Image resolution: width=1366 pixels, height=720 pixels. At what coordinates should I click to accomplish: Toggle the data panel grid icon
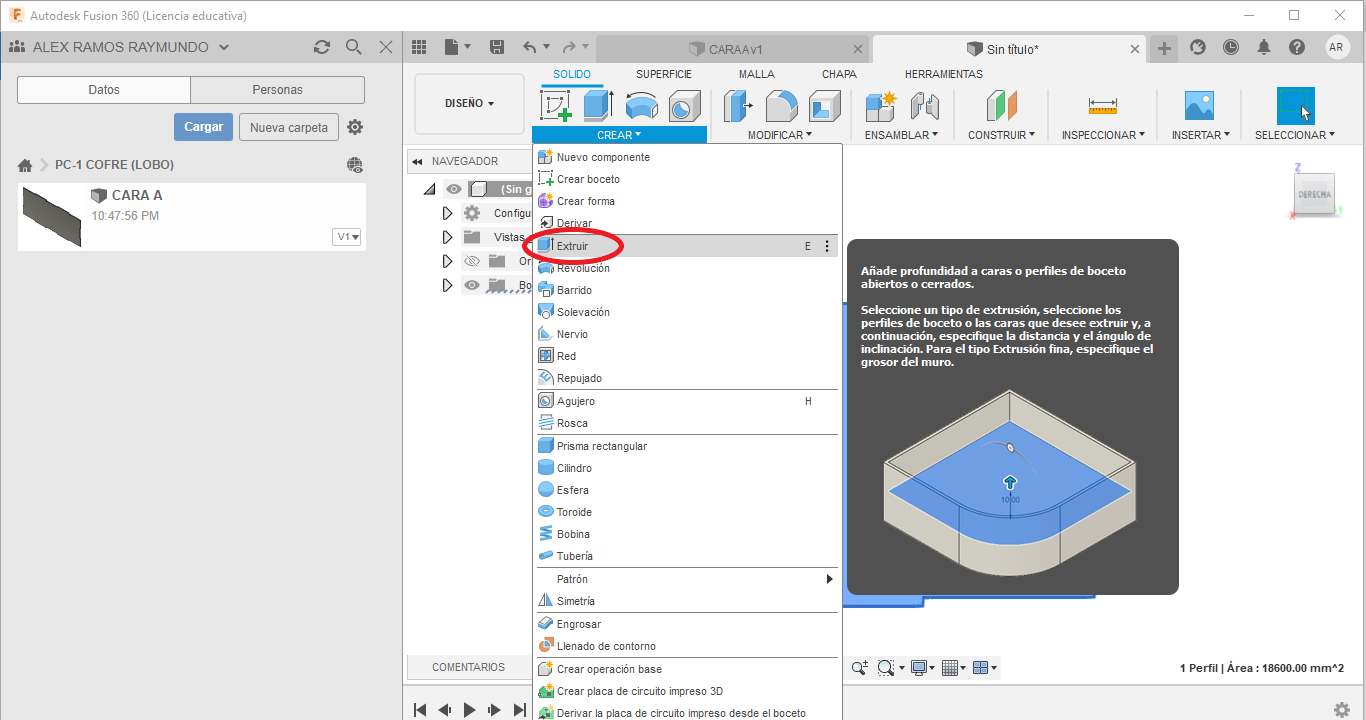pyautogui.click(x=419, y=47)
